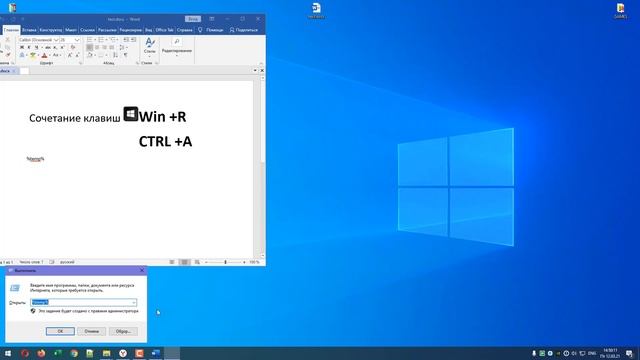Click the numbered list icon
Viewport: 640px width, 360px height.
(101, 40)
